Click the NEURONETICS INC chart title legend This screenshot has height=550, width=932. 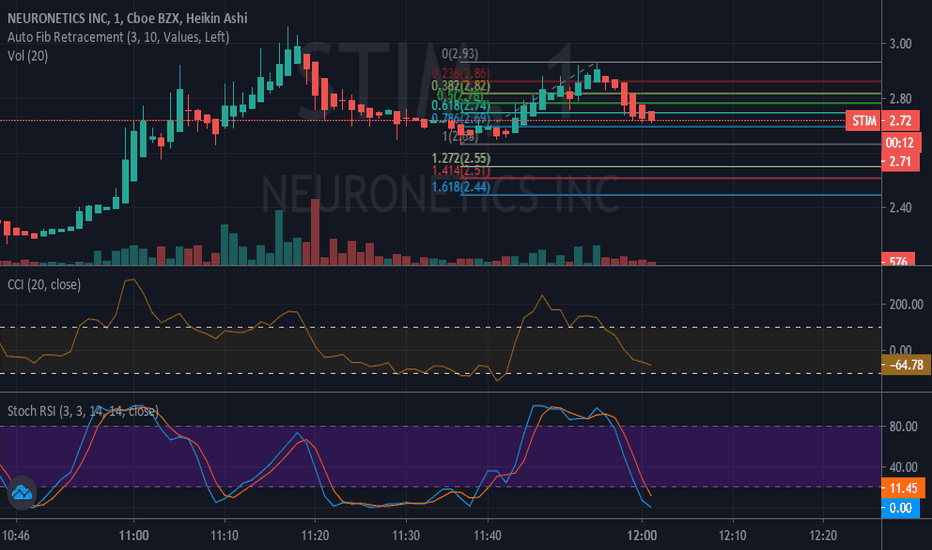point(127,18)
